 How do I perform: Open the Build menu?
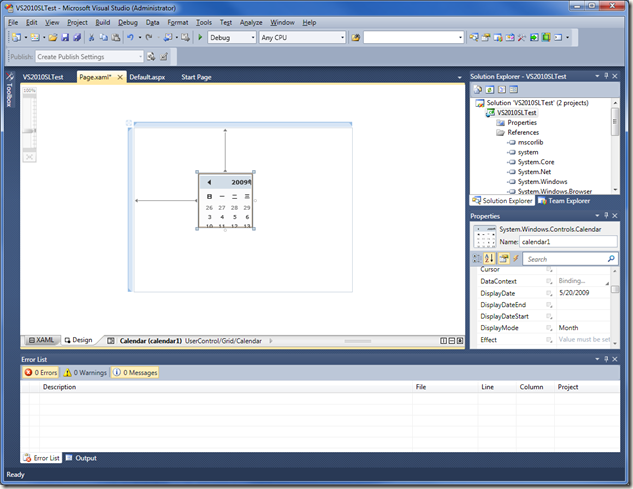[103, 23]
